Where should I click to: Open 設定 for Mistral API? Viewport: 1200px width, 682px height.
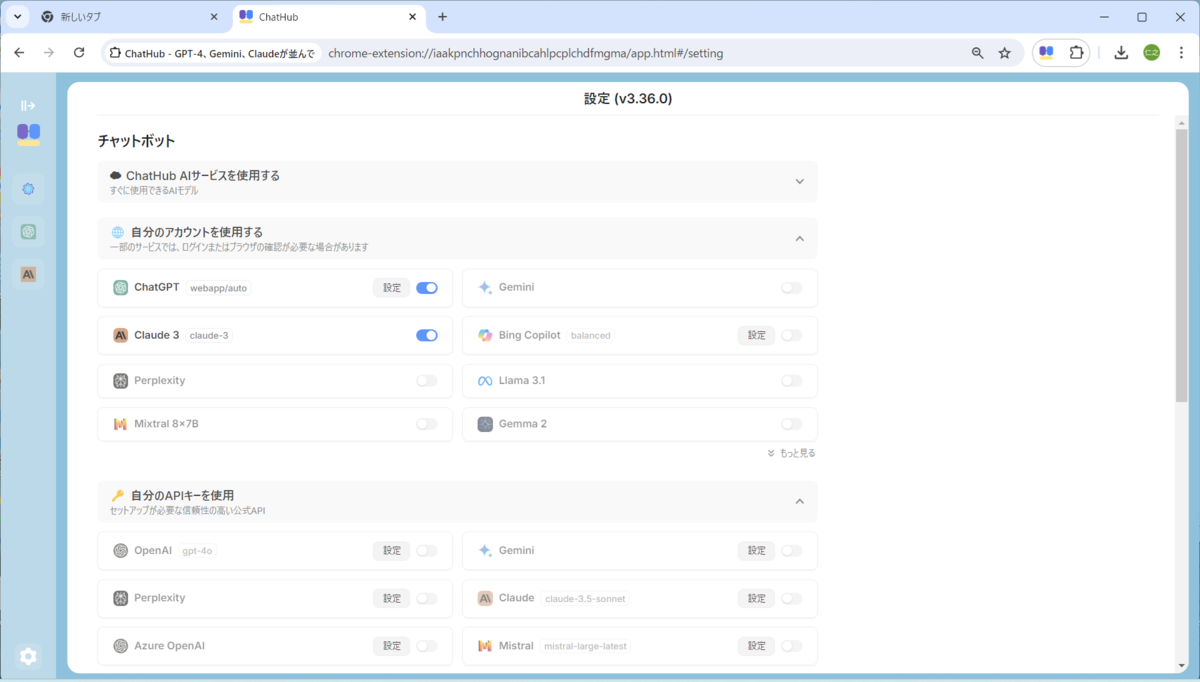(x=756, y=646)
